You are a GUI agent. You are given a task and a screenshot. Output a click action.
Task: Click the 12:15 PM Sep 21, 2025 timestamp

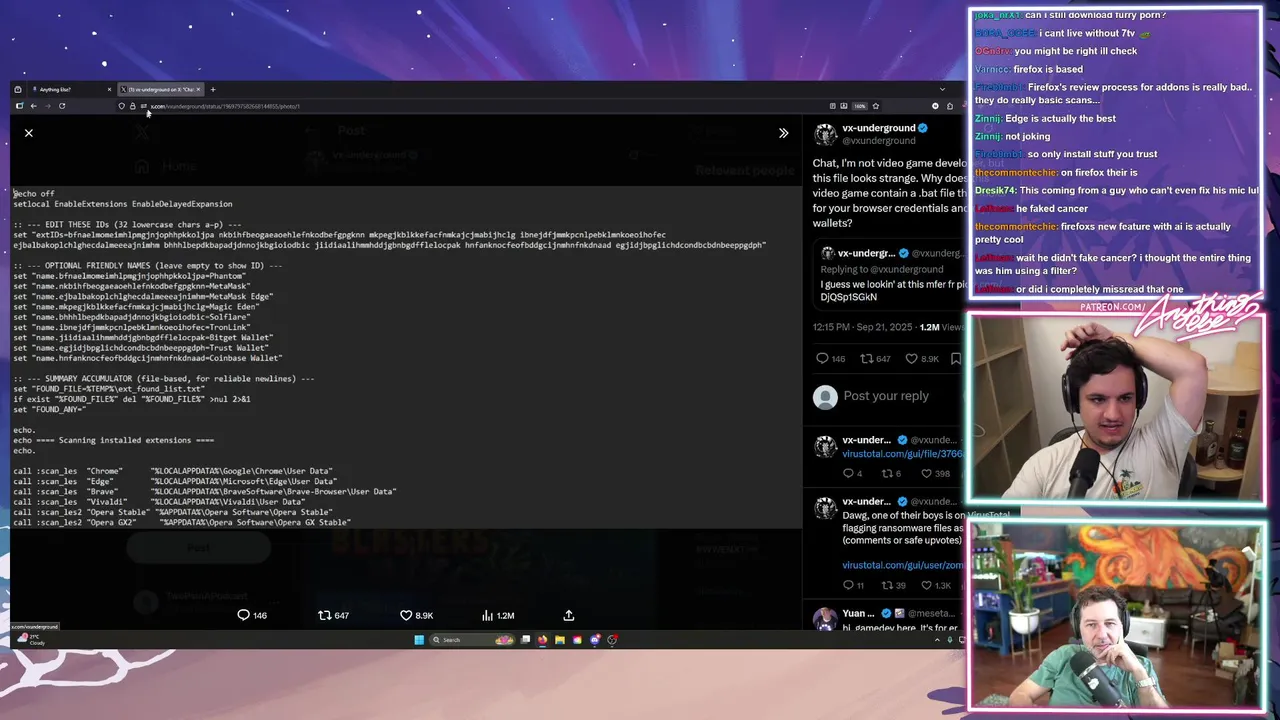(862, 327)
